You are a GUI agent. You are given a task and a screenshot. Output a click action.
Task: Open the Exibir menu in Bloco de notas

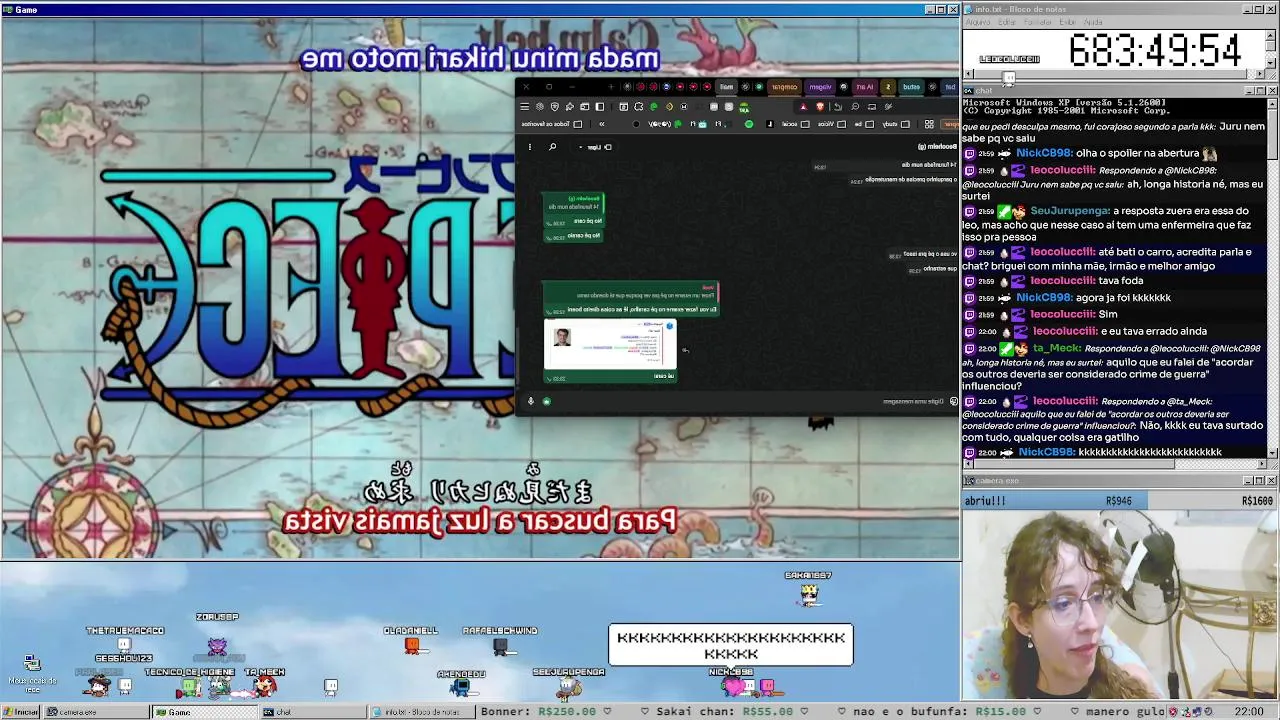1067,22
